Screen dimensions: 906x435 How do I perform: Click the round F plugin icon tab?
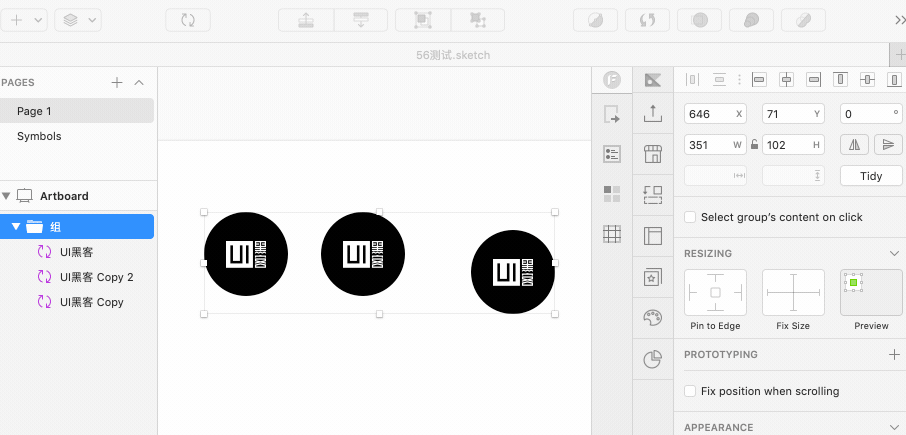(x=611, y=80)
